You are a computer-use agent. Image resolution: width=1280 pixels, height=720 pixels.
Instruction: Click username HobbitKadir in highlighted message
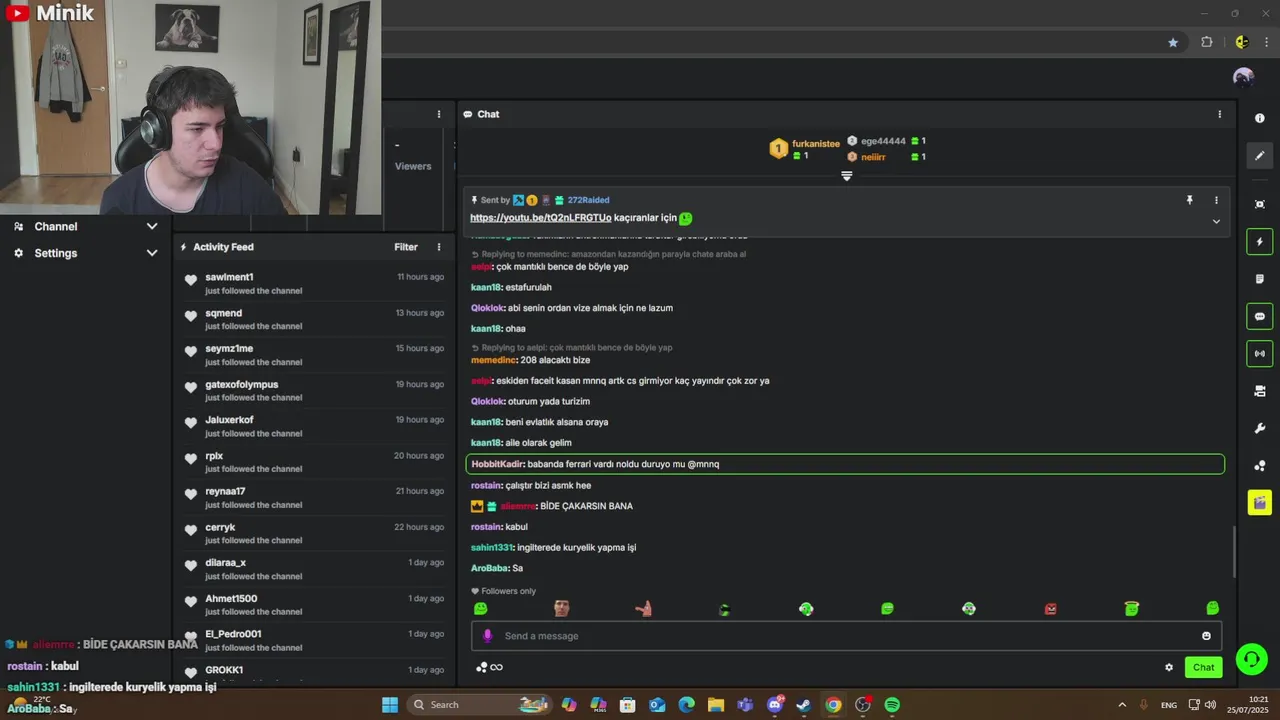pyautogui.click(x=497, y=464)
